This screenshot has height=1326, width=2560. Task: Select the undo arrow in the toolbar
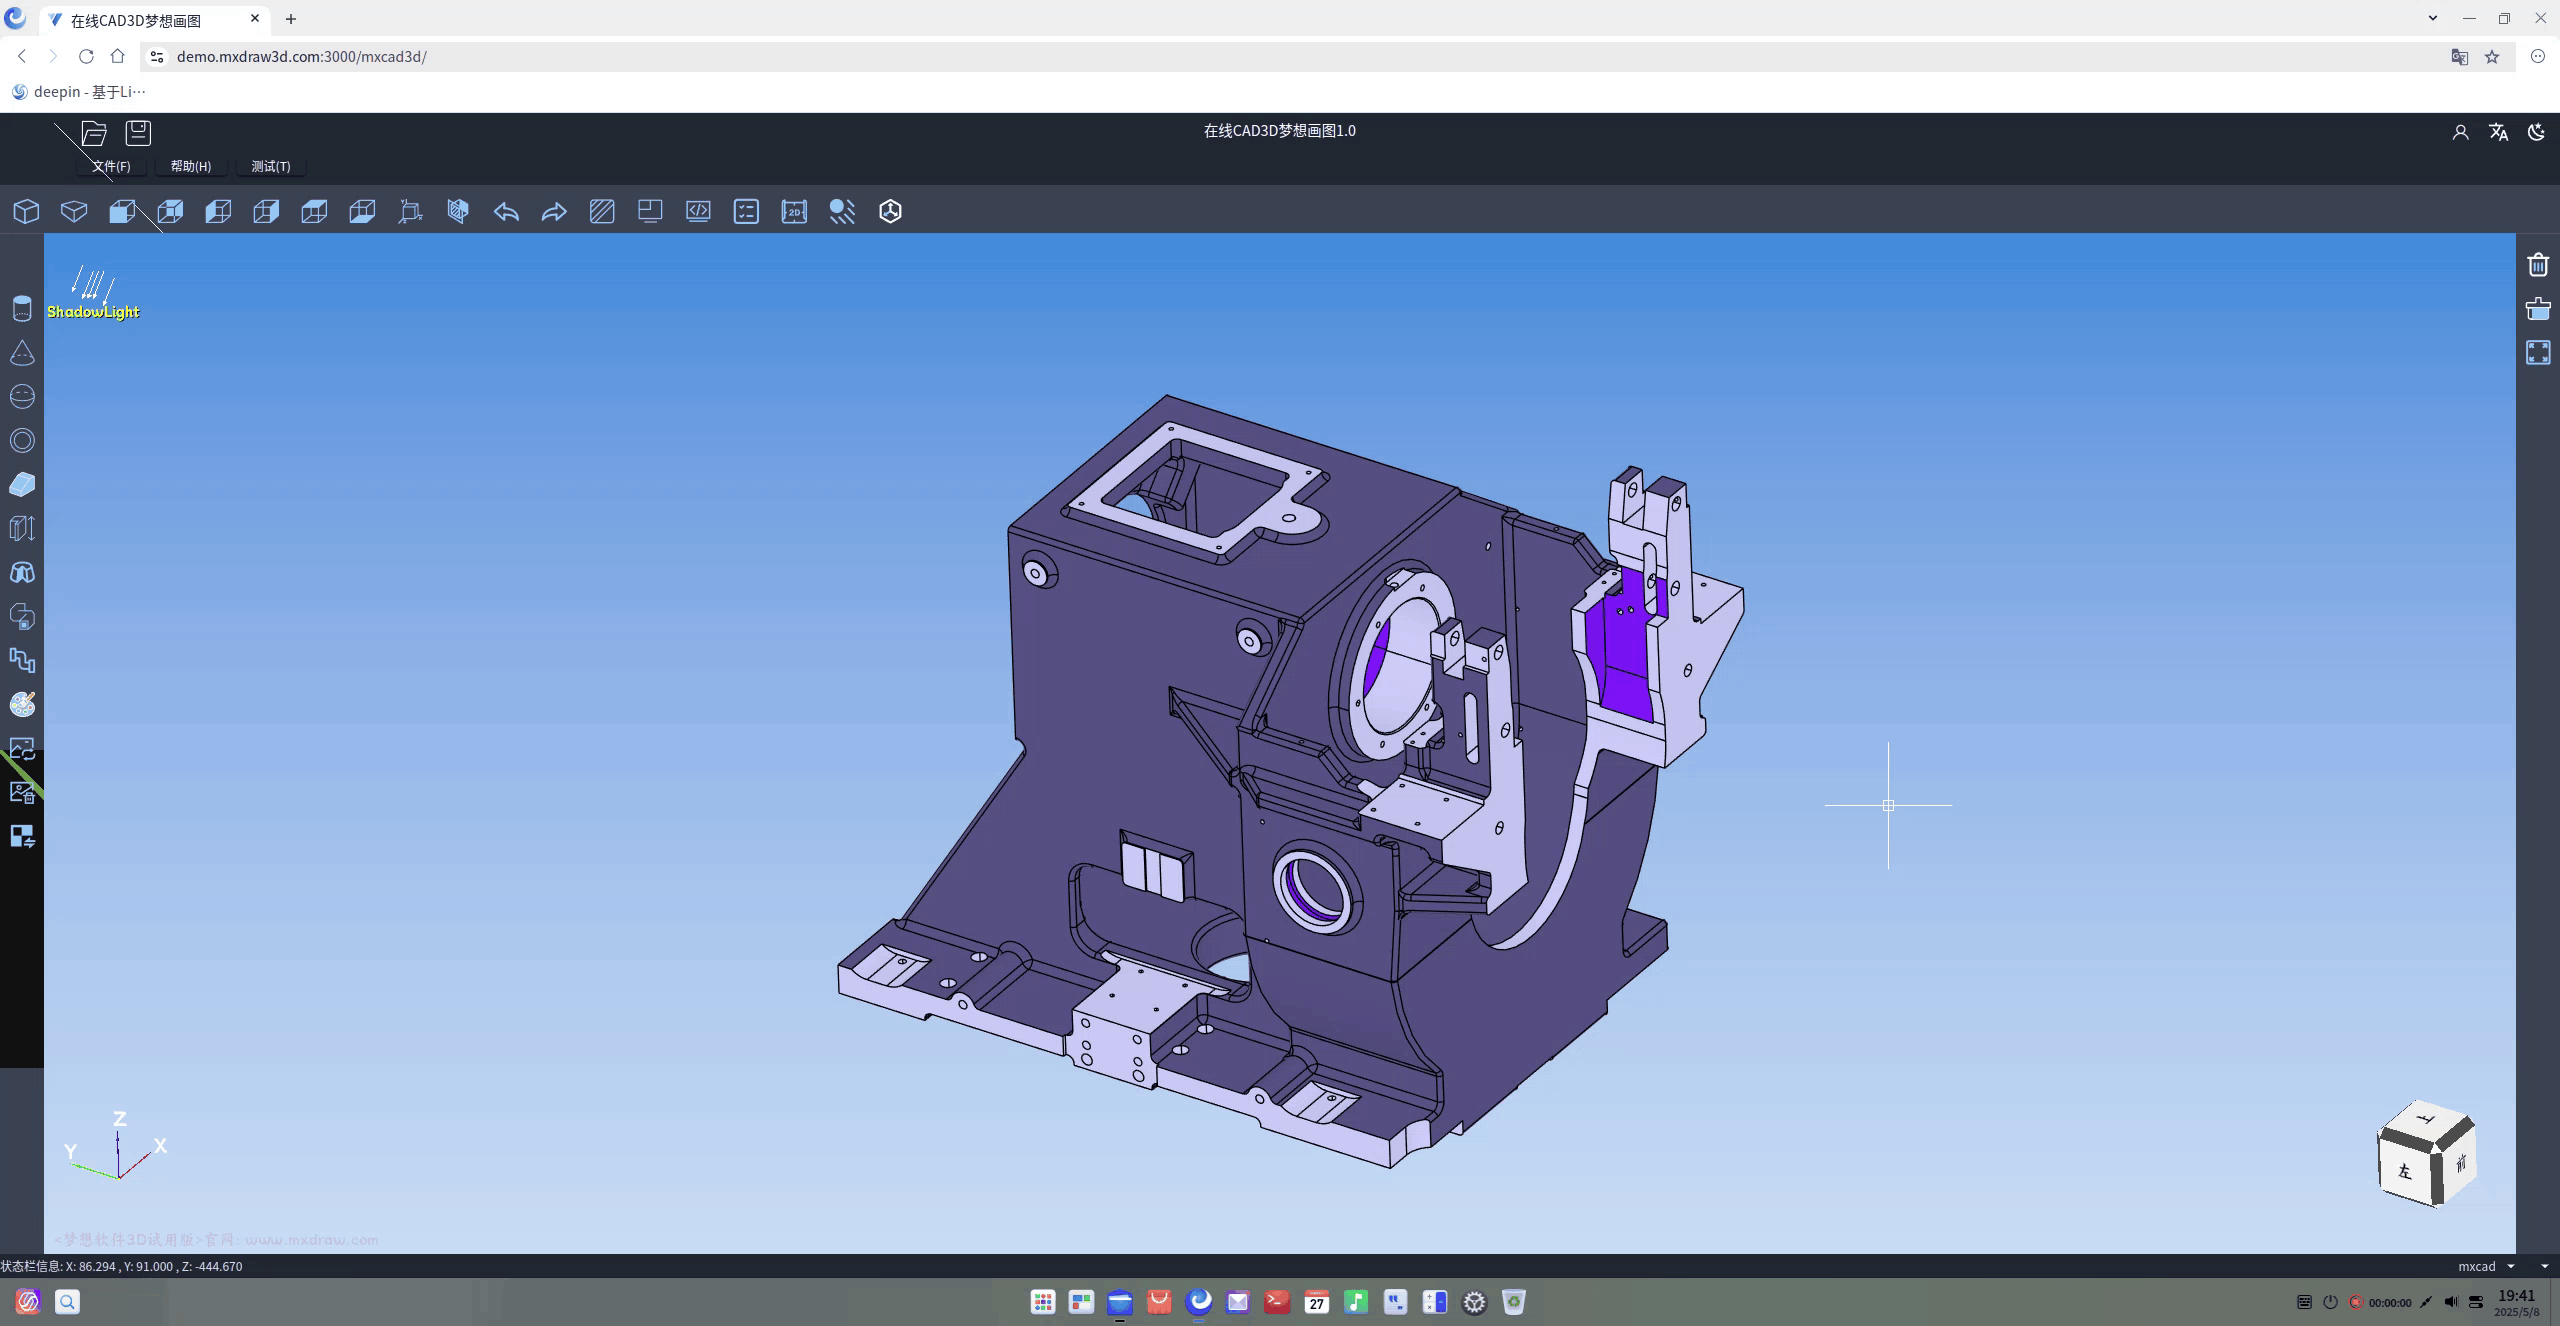point(506,211)
